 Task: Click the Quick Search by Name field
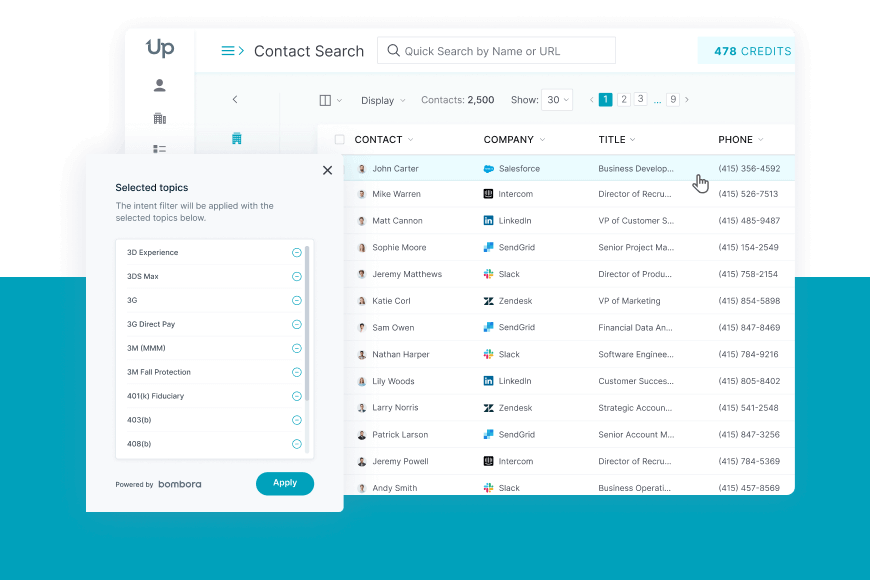point(497,50)
